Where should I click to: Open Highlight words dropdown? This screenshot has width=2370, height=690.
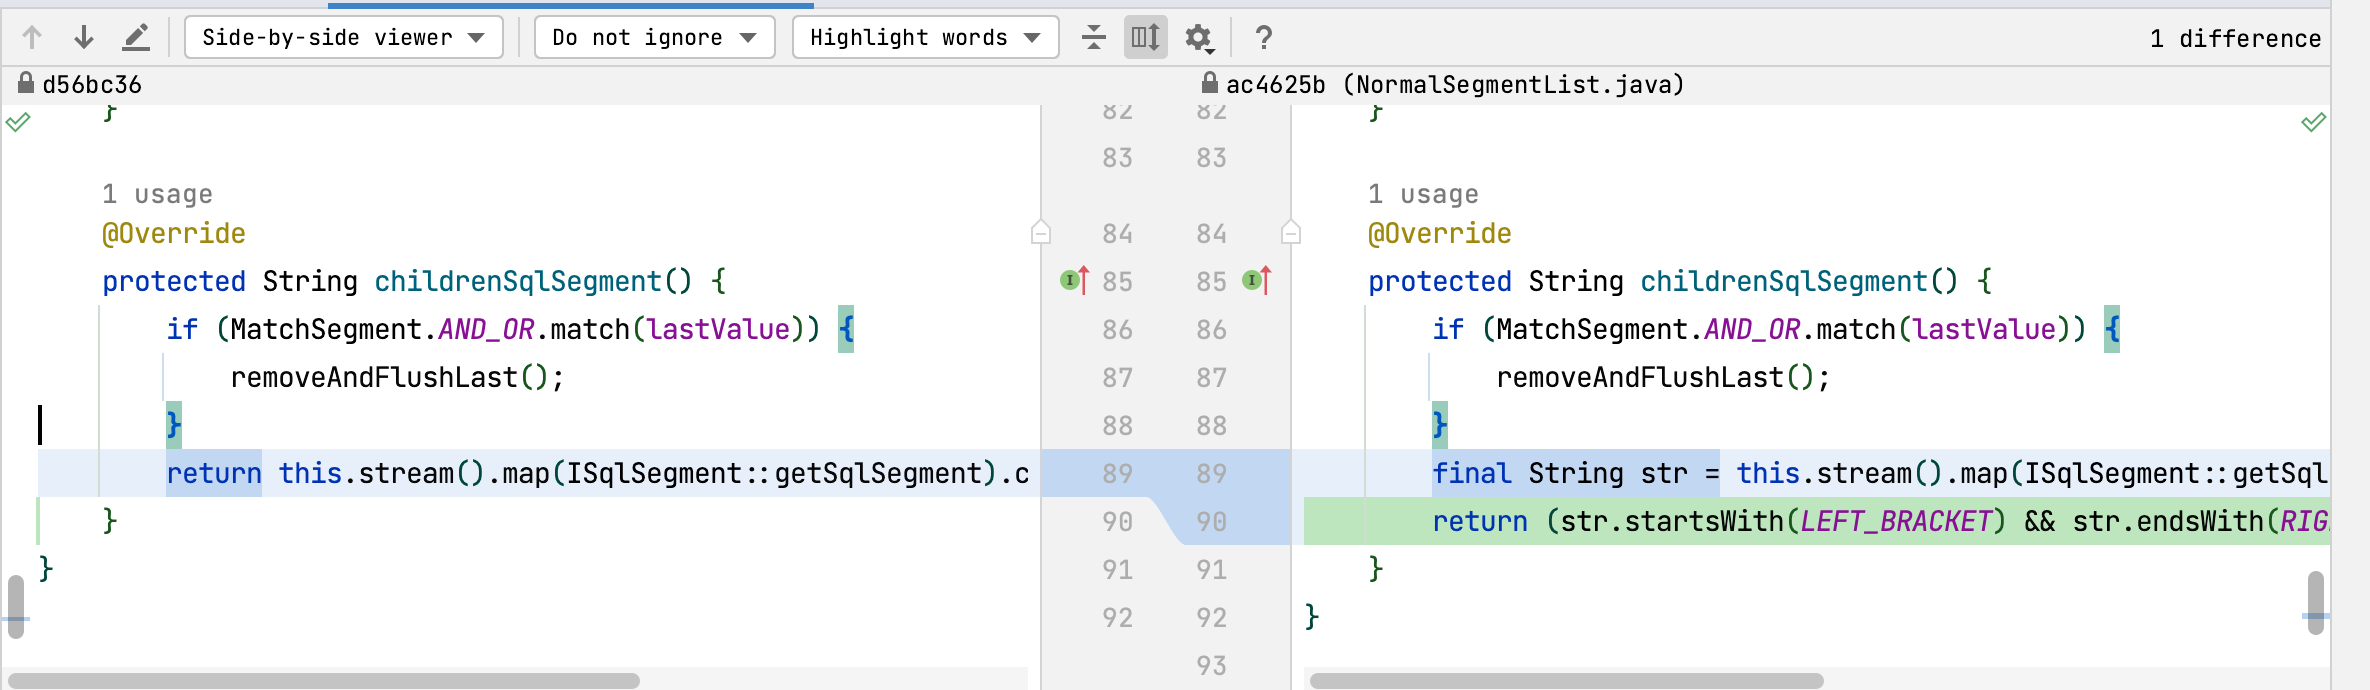pyautogui.click(x=925, y=38)
